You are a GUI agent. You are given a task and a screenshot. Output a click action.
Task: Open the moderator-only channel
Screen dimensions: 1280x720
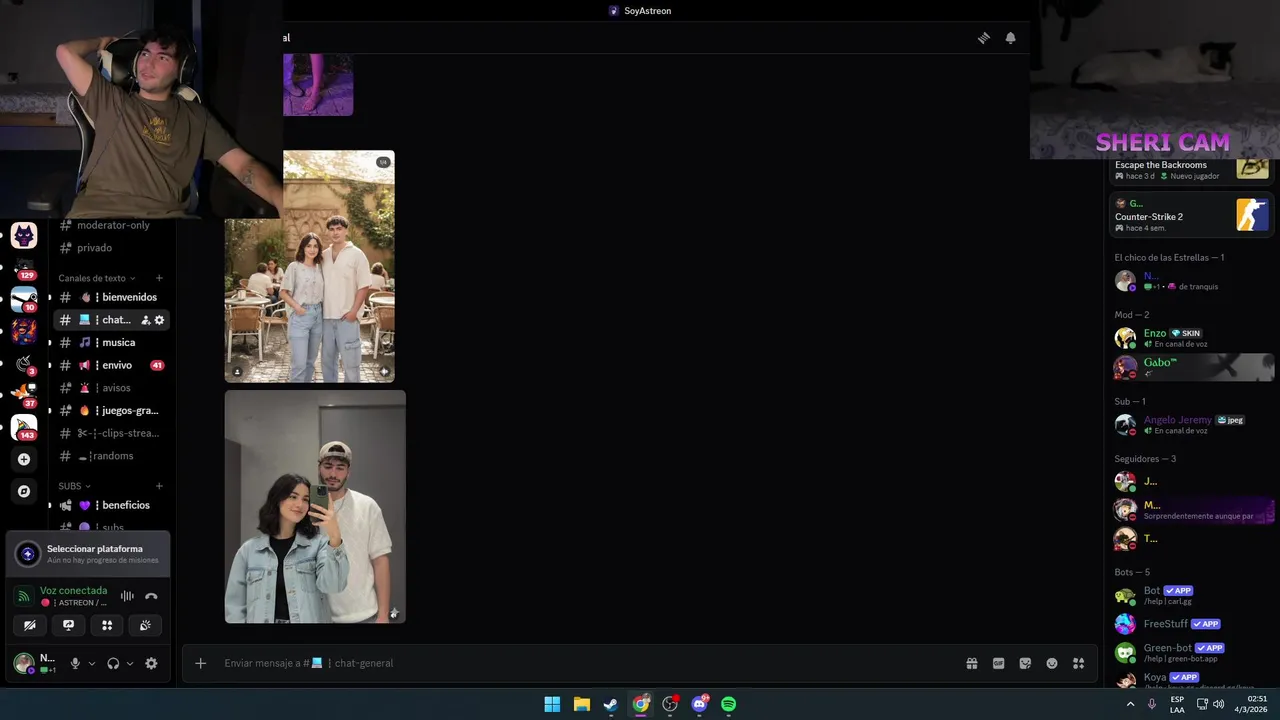110,225
